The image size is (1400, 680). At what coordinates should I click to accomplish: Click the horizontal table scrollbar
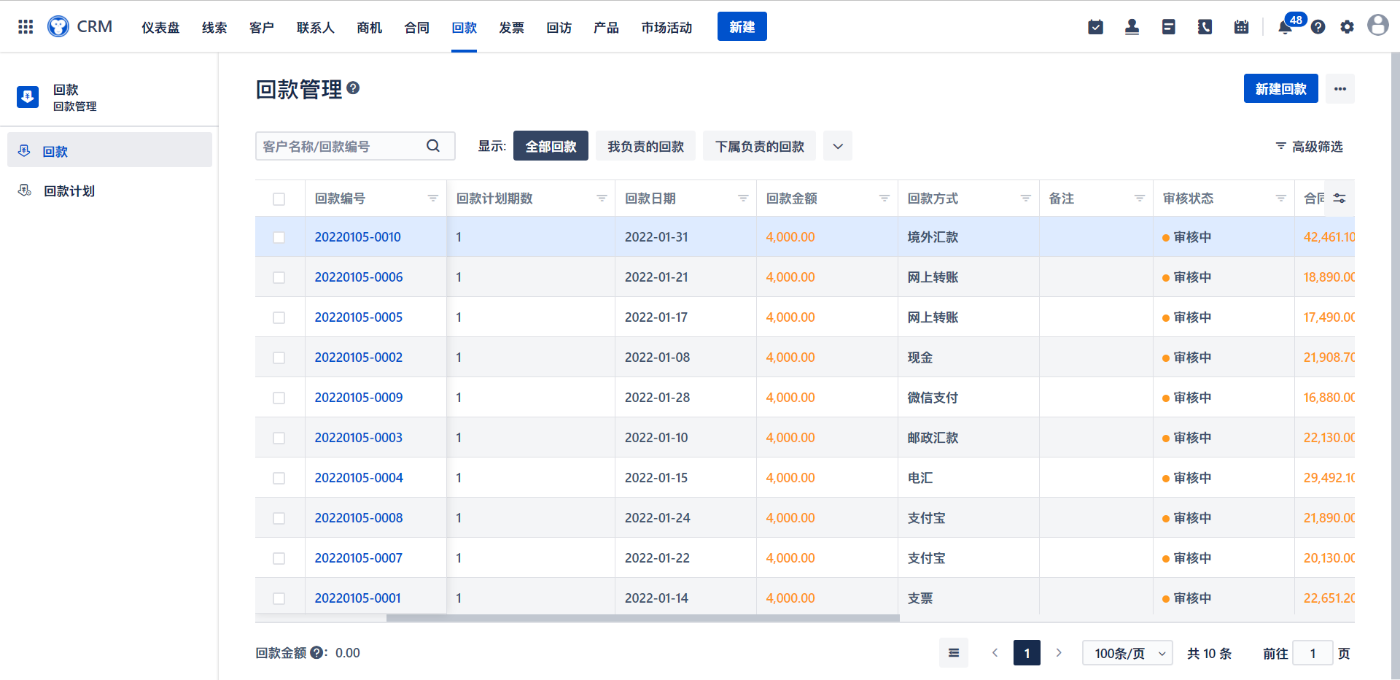coord(642,618)
